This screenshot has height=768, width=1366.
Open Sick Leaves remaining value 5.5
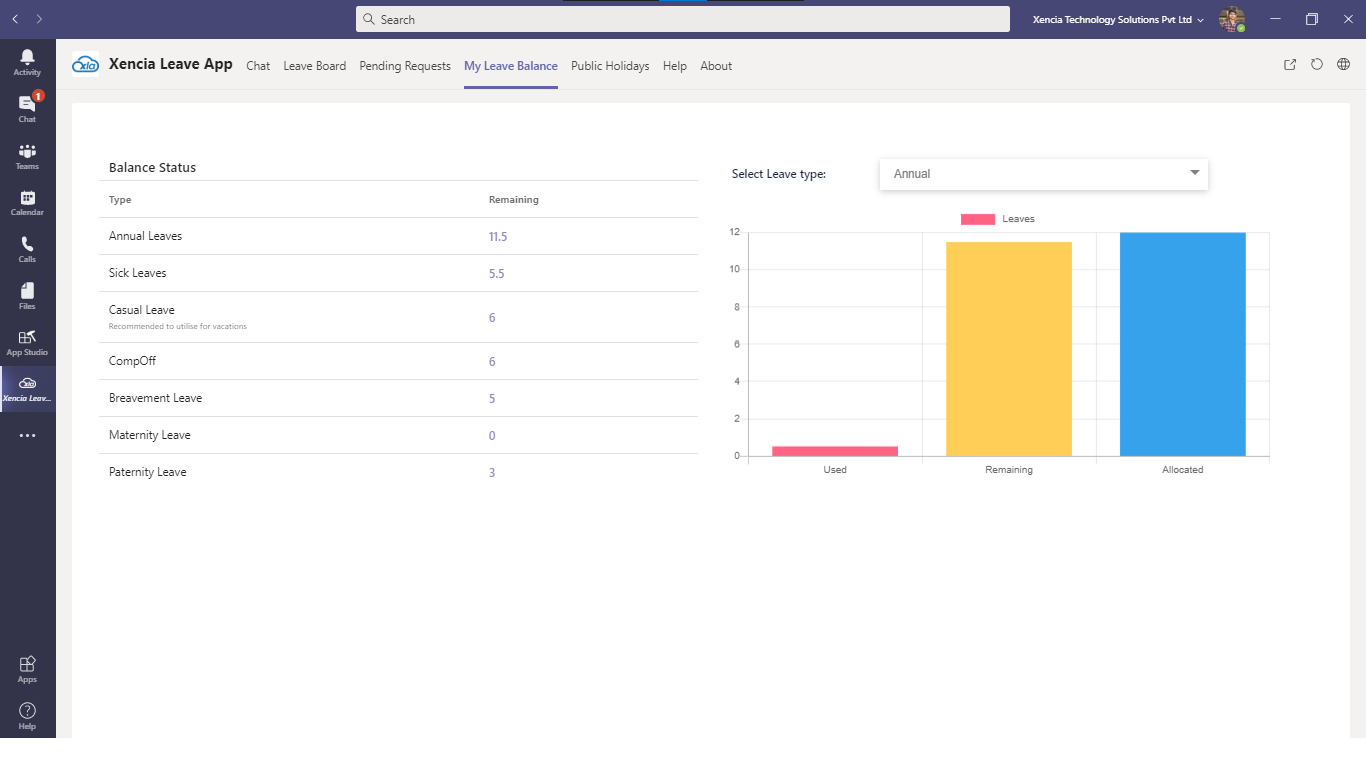point(495,273)
